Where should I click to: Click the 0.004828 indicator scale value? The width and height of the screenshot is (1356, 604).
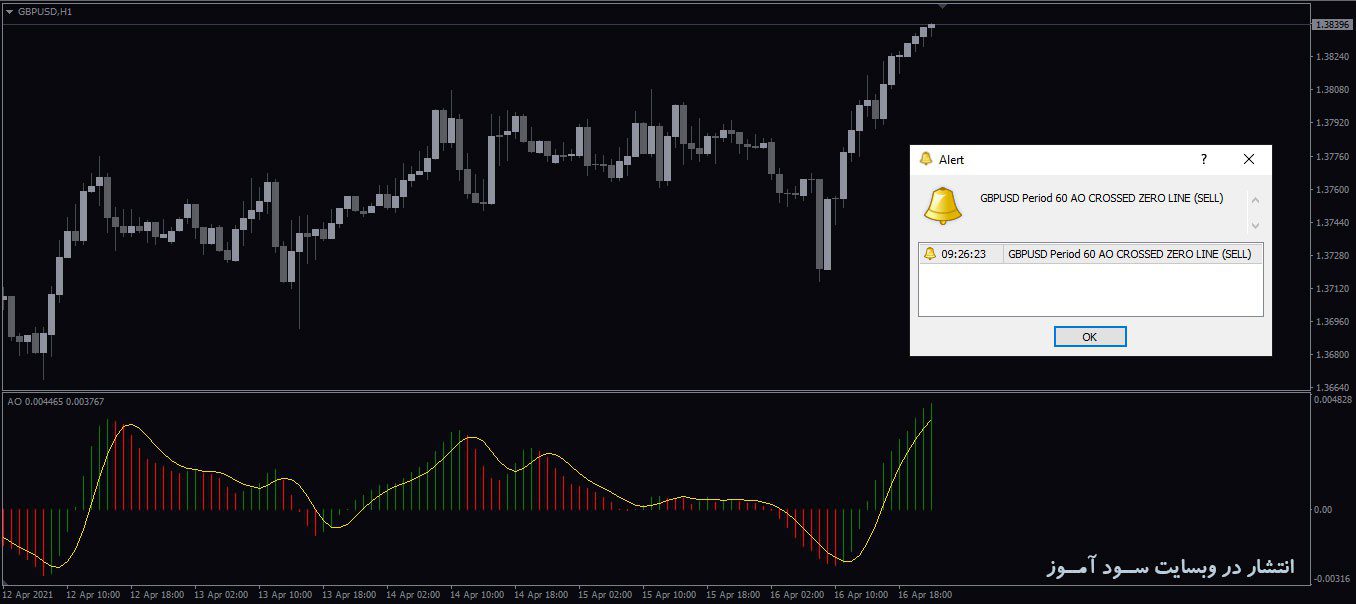1332,400
